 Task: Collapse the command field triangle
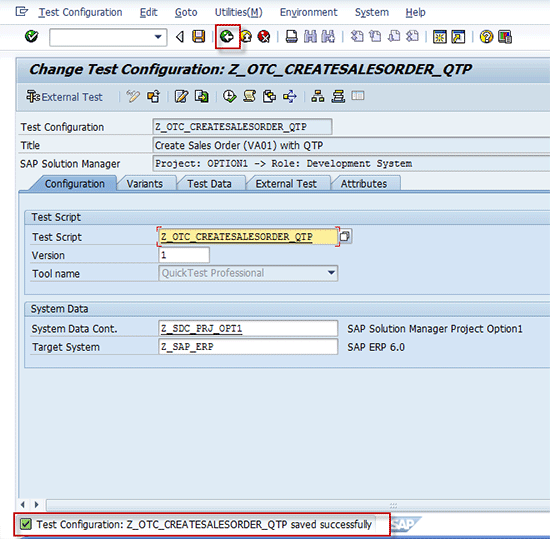180,37
